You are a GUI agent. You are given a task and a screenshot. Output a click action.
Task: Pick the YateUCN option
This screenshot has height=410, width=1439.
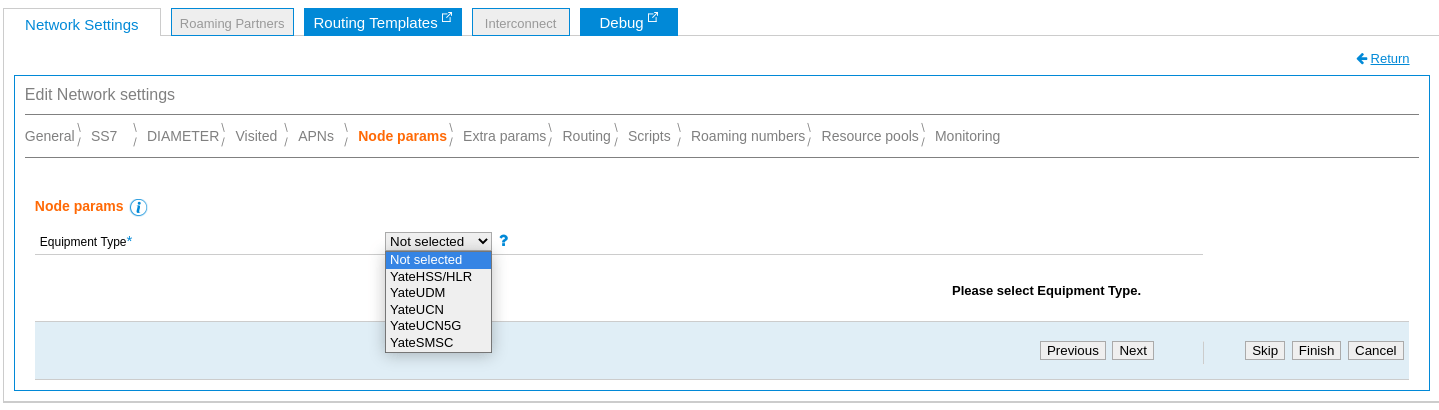[438, 309]
